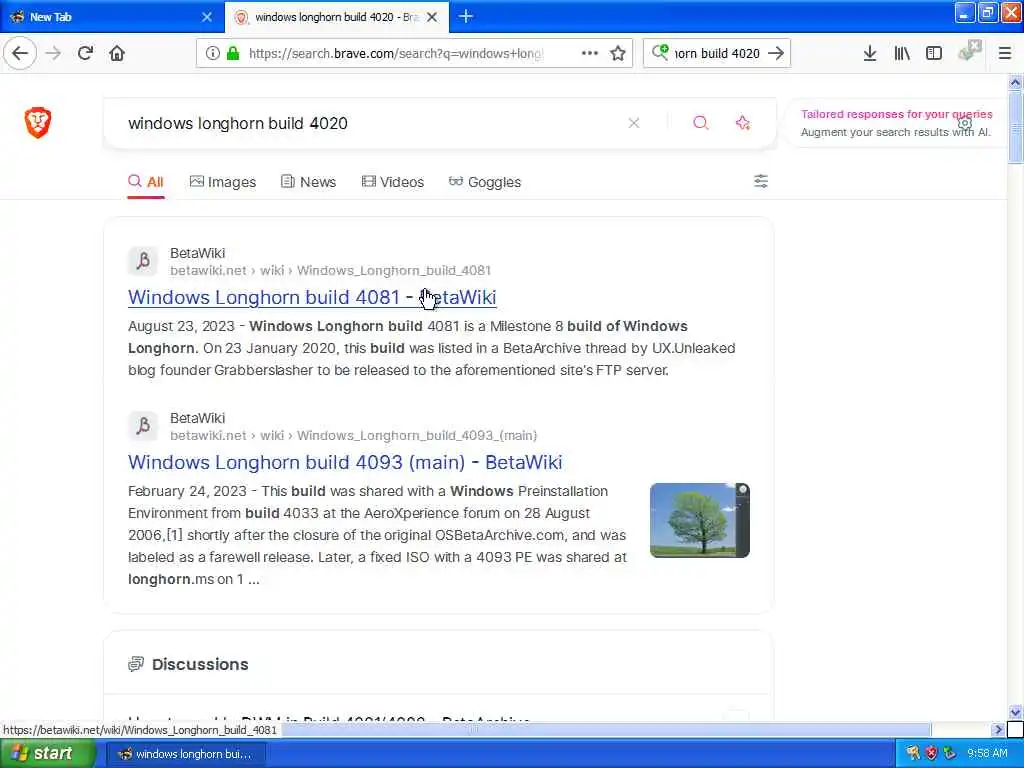This screenshot has height=768, width=1024.
Task: Click the horizontal scrollbar right arrow
Action: click(x=997, y=729)
